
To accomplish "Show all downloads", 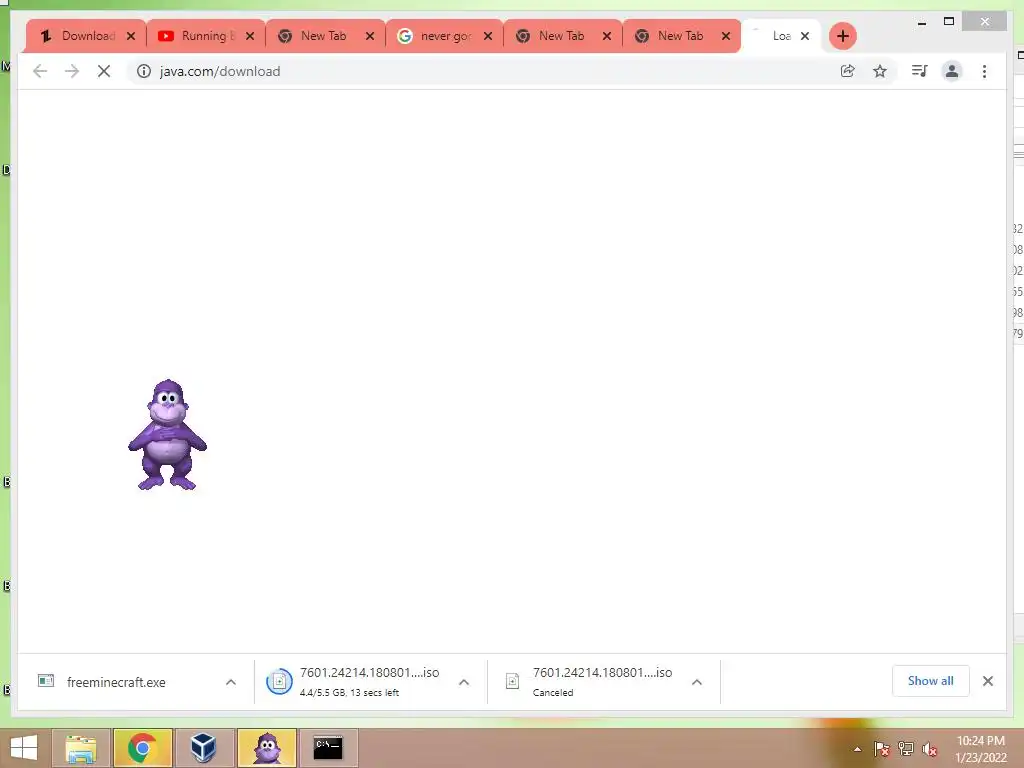I will tap(931, 681).
